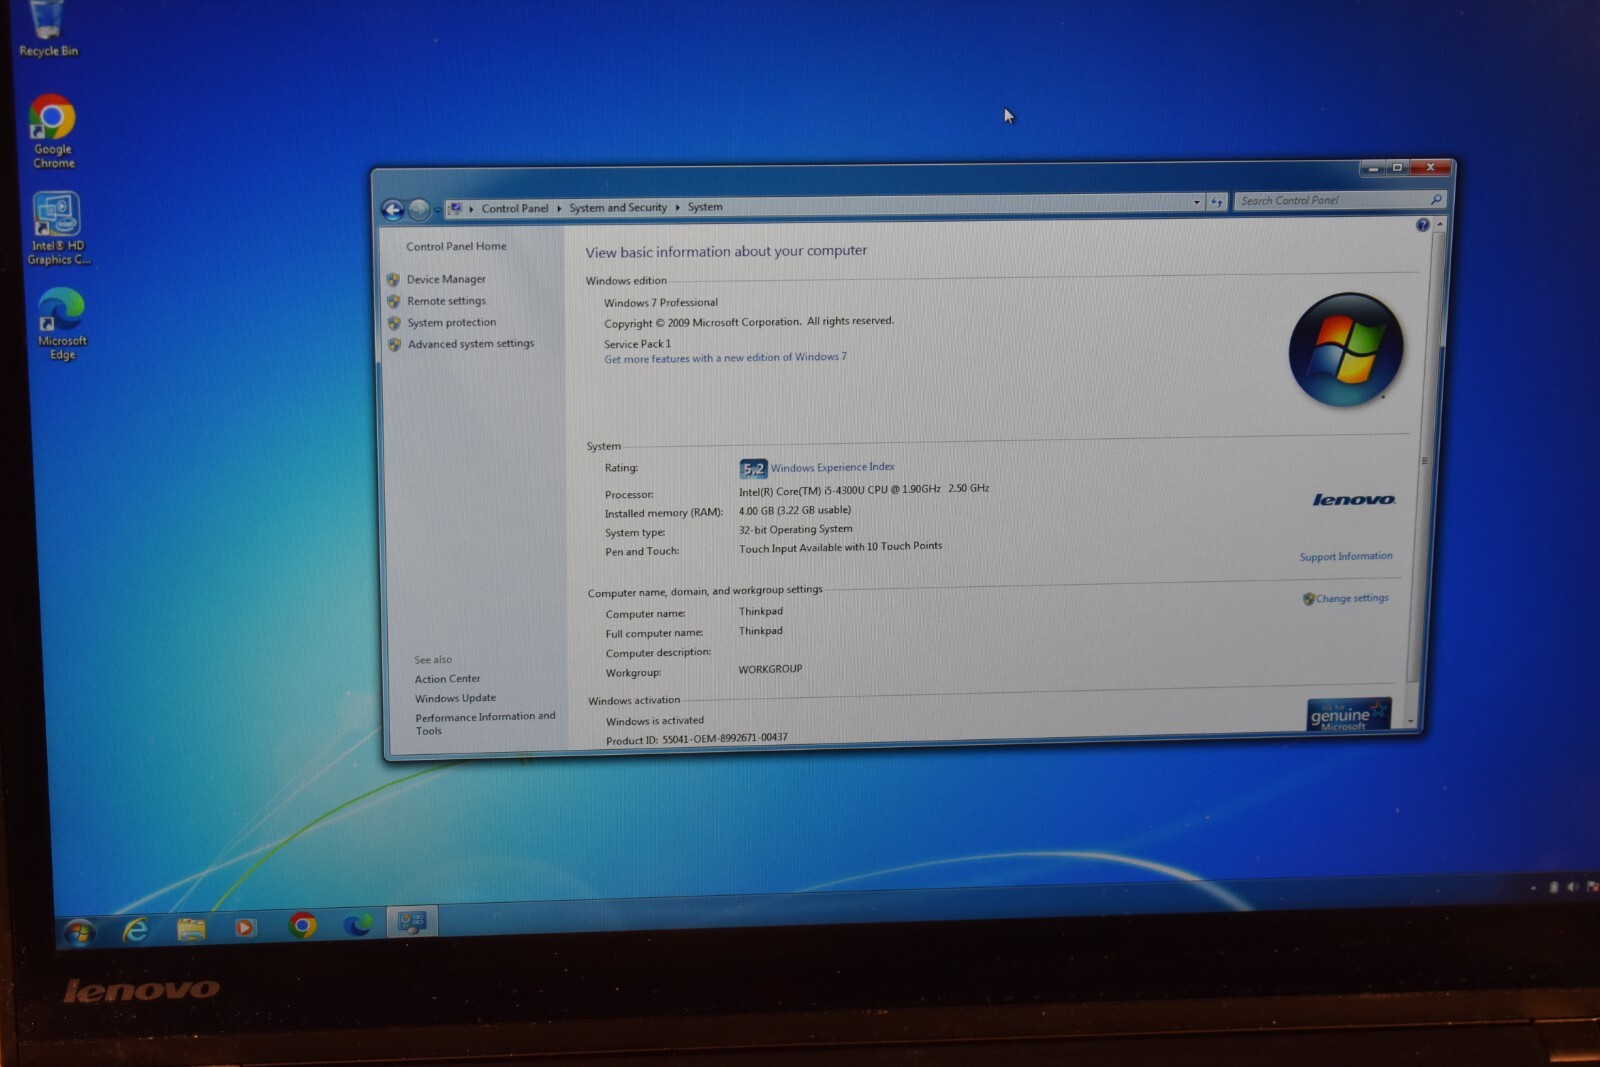Click Change settings for computer name
The image size is (1600, 1067).
pos(1352,598)
